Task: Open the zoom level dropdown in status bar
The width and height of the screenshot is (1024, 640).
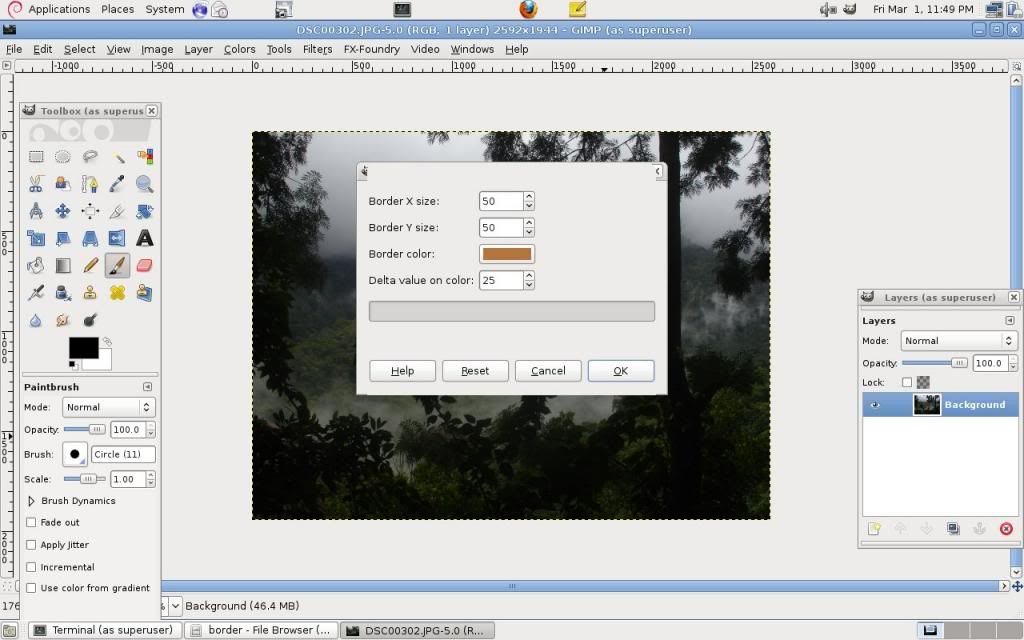Action: pyautogui.click(x=175, y=606)
